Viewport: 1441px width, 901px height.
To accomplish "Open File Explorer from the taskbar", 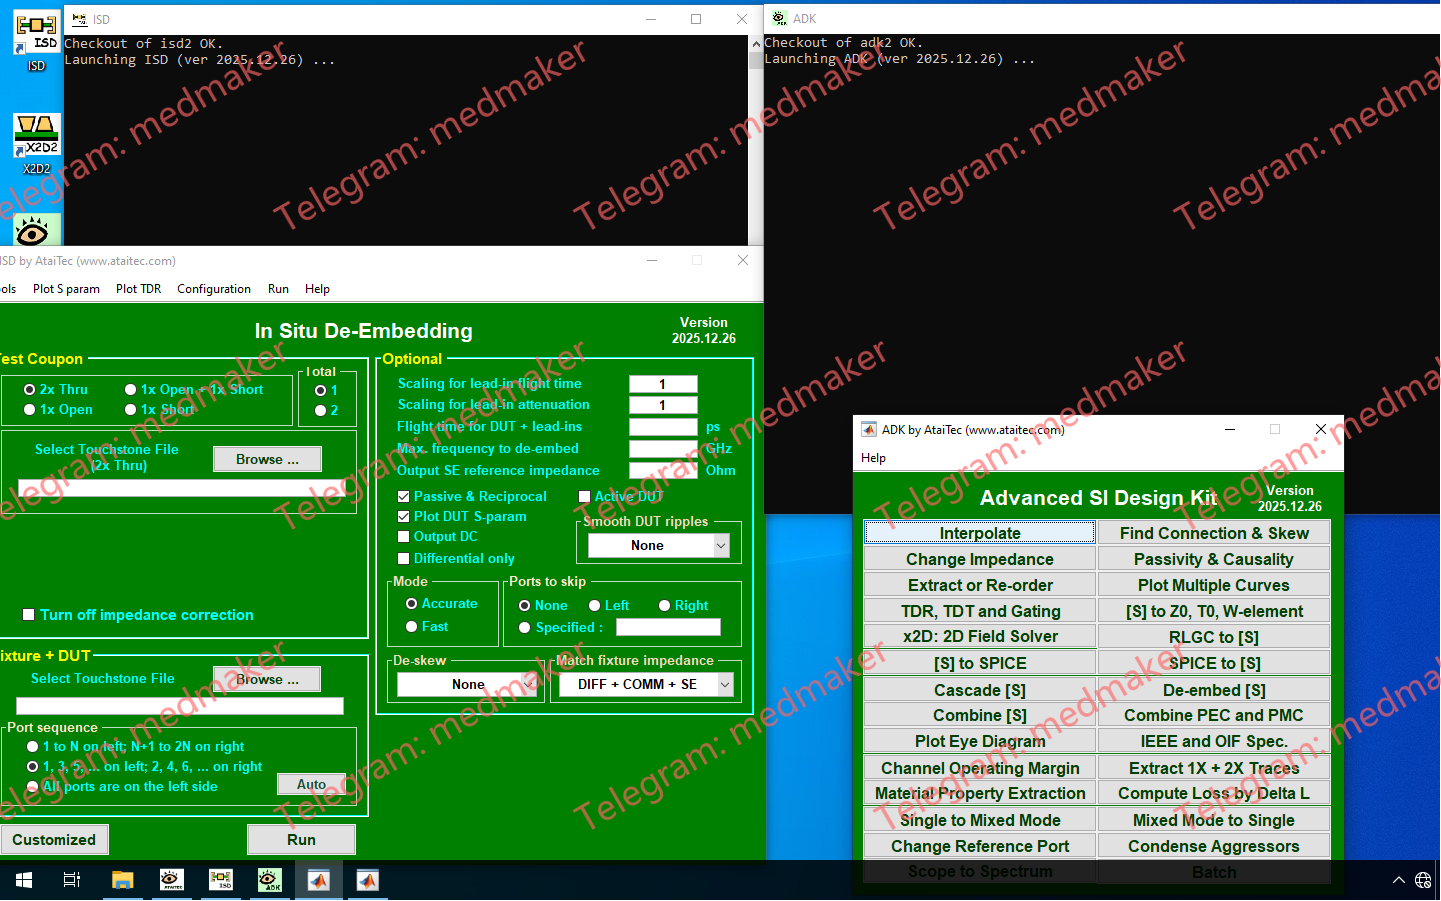I will (x=122, y=881).
